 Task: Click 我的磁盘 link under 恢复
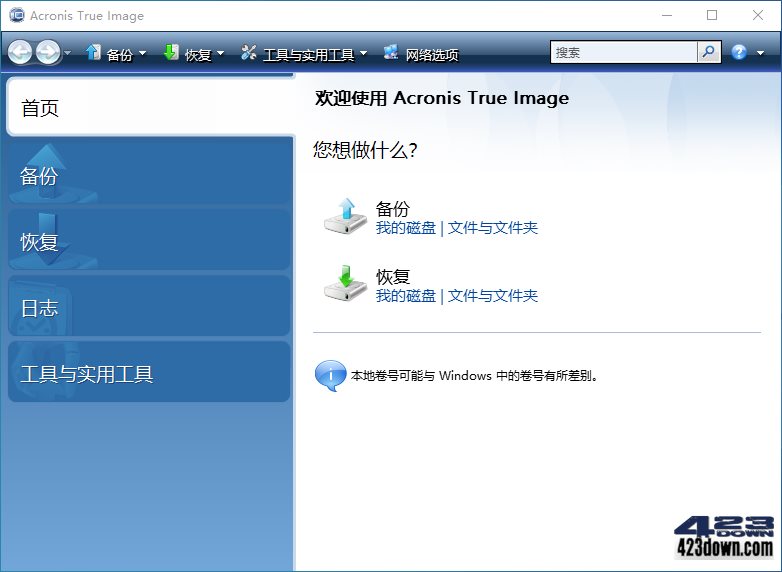click(x=406, y=296)
